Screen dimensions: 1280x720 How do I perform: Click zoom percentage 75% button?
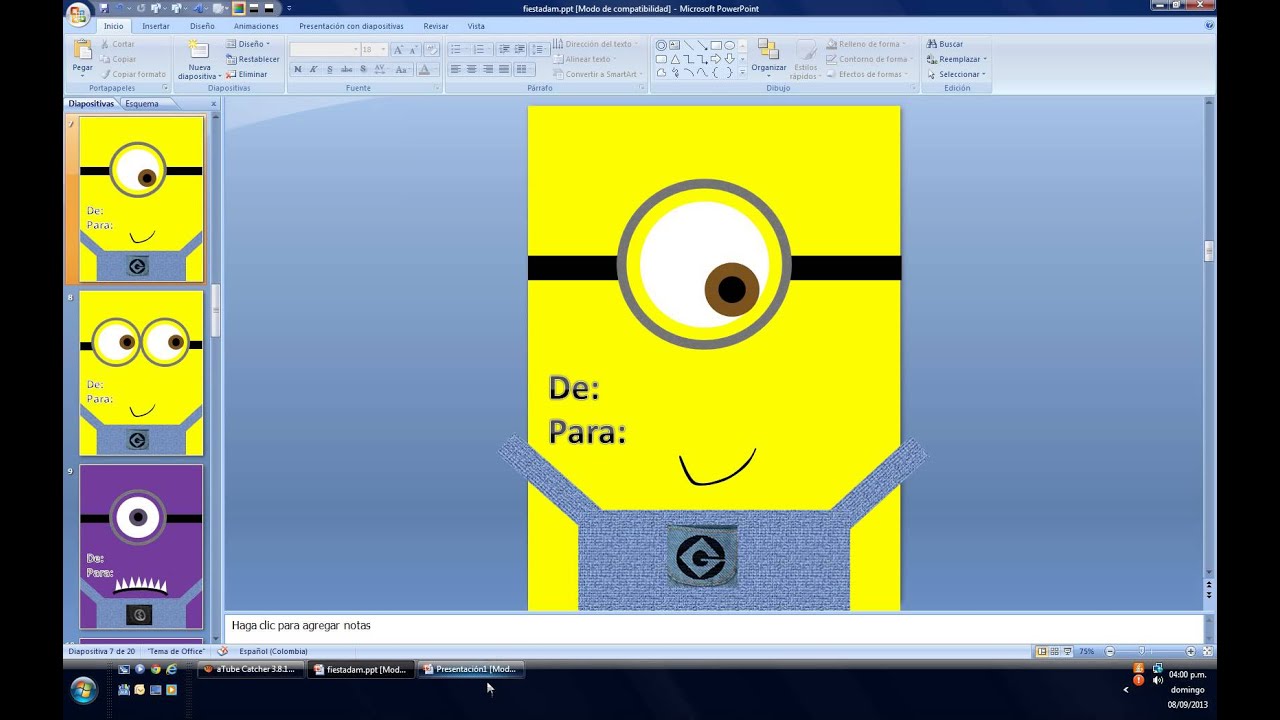(x=1086, y=651)
